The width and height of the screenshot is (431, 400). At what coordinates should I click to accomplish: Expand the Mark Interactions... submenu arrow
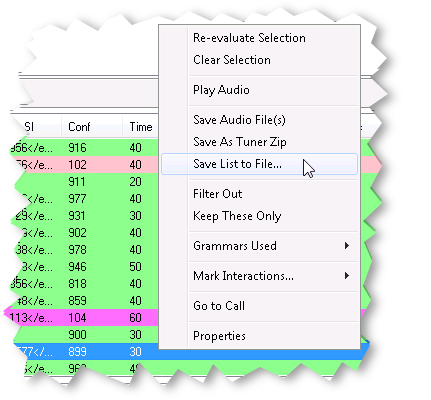coord(347,276)
